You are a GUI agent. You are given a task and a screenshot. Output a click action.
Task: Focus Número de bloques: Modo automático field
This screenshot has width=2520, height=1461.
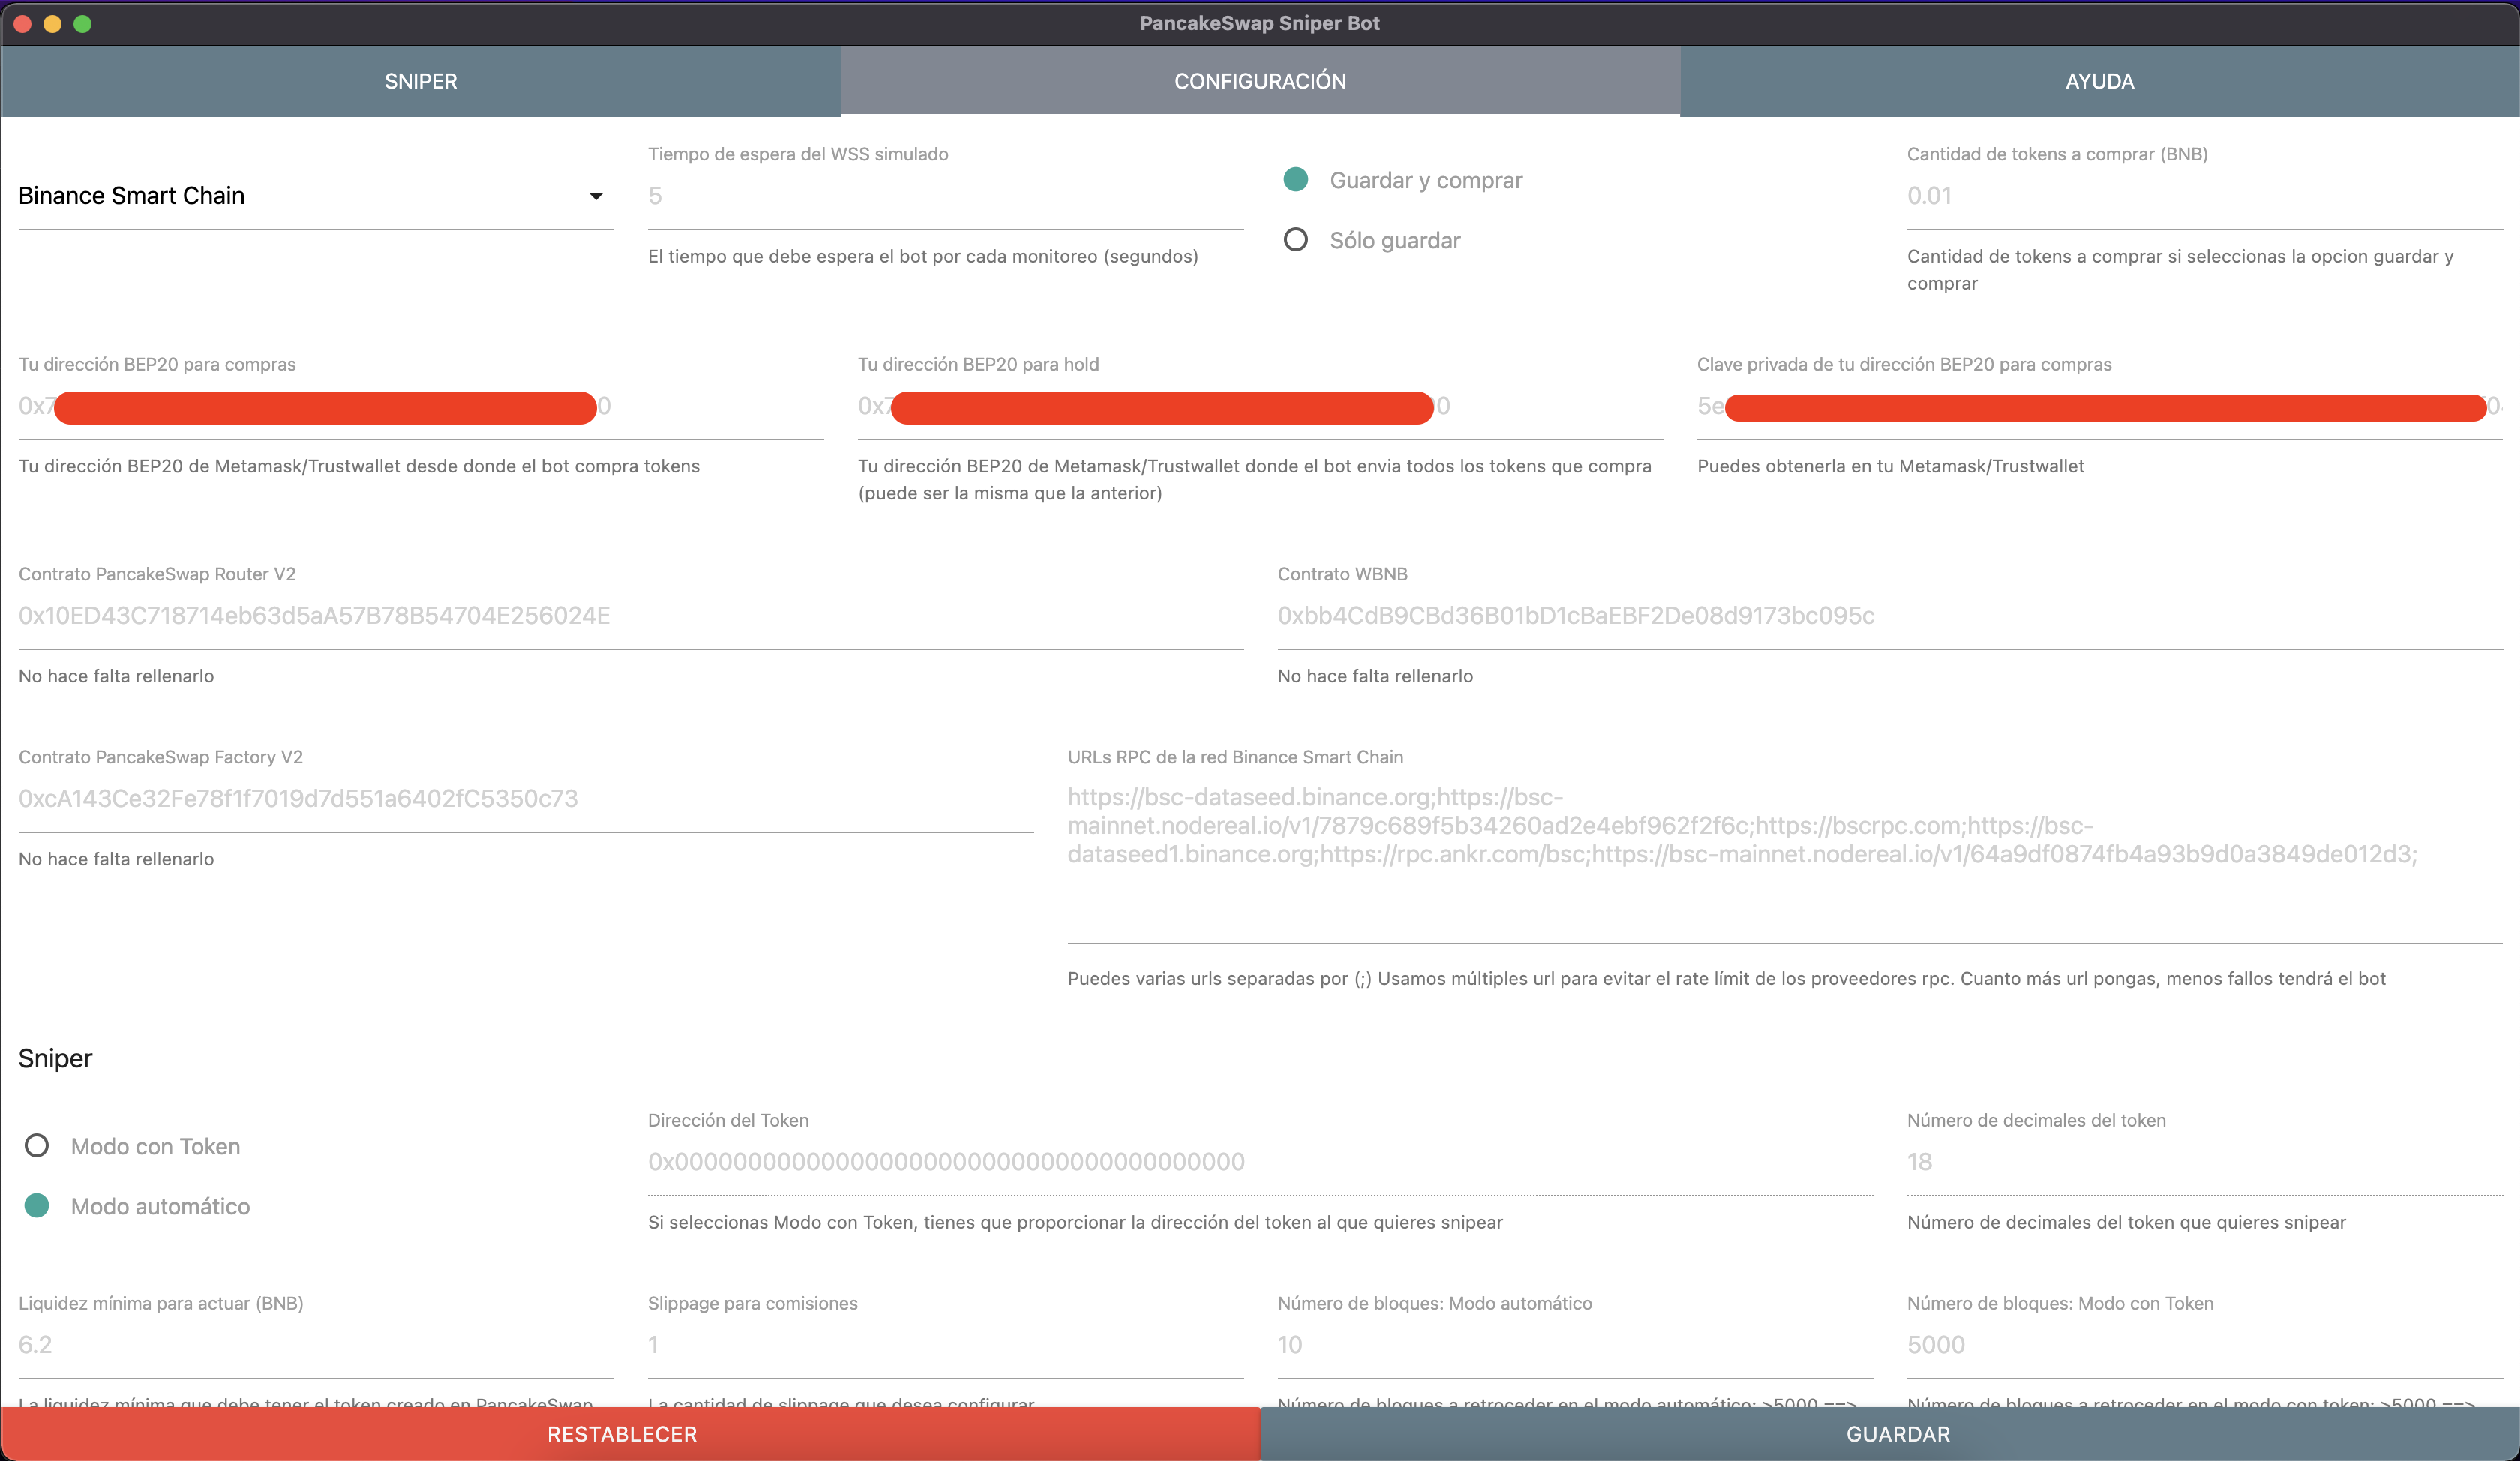(x=1575, y=1345)
